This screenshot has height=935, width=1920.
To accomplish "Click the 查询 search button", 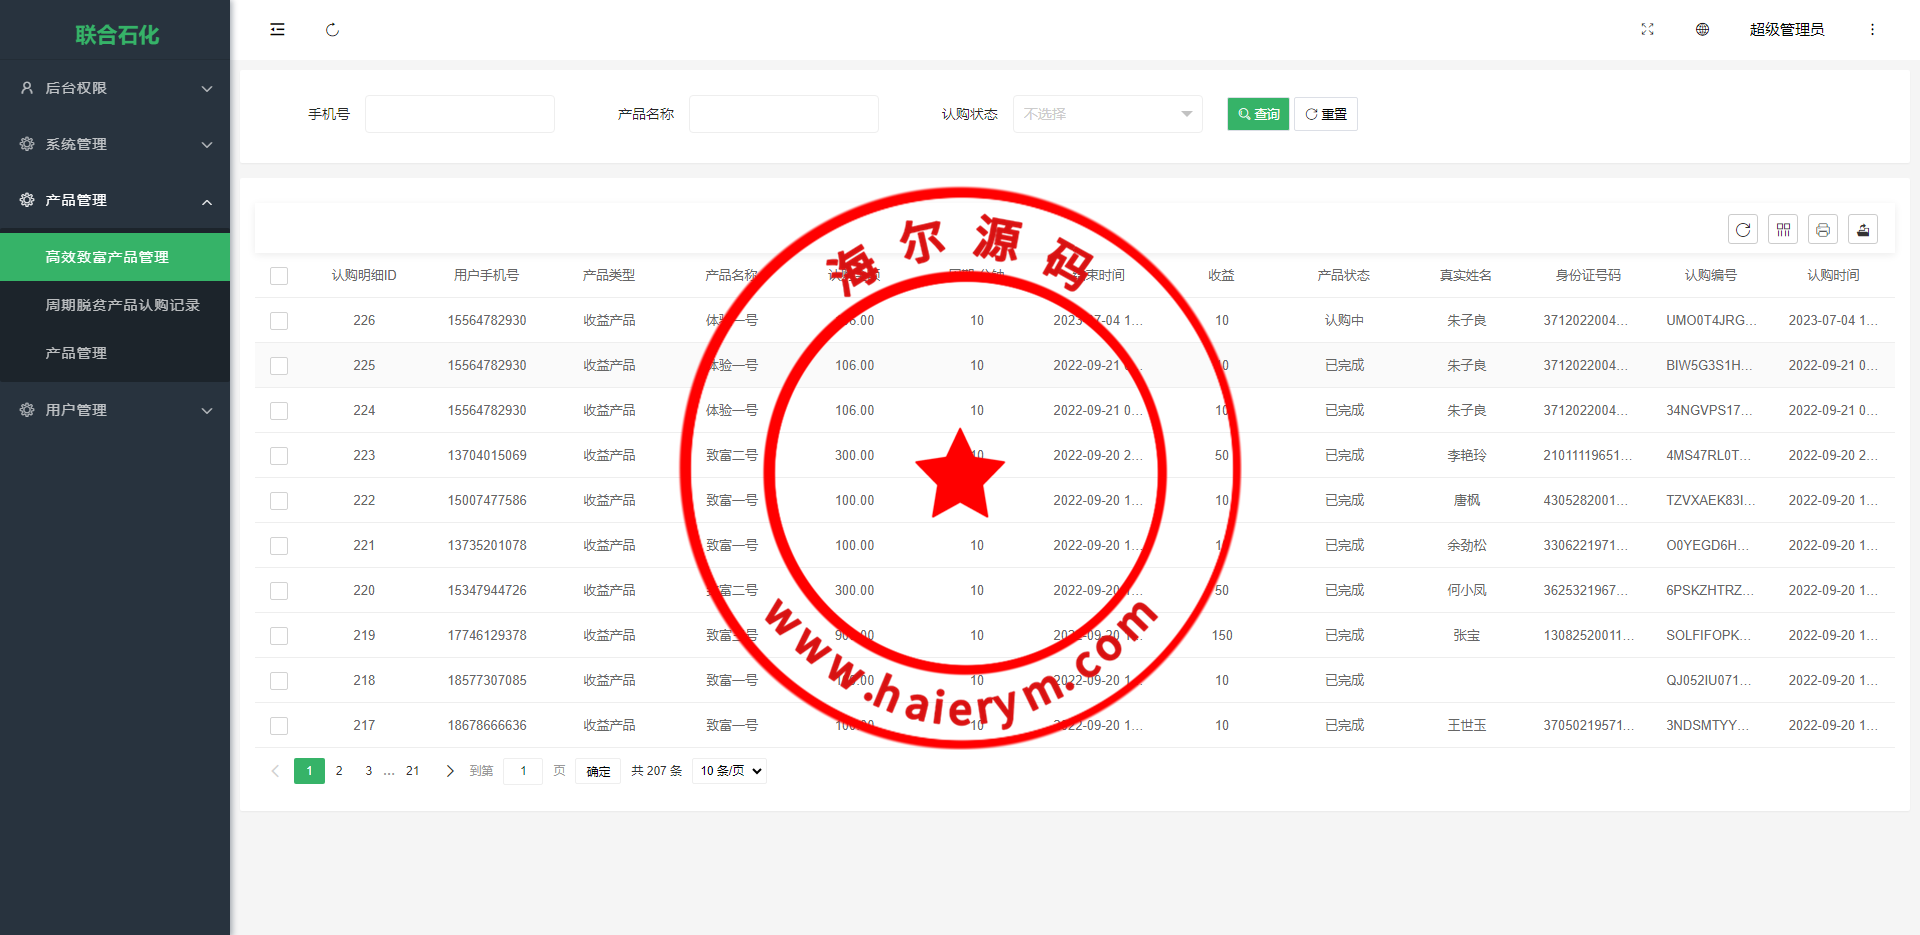I will [x=1257, y=113].
